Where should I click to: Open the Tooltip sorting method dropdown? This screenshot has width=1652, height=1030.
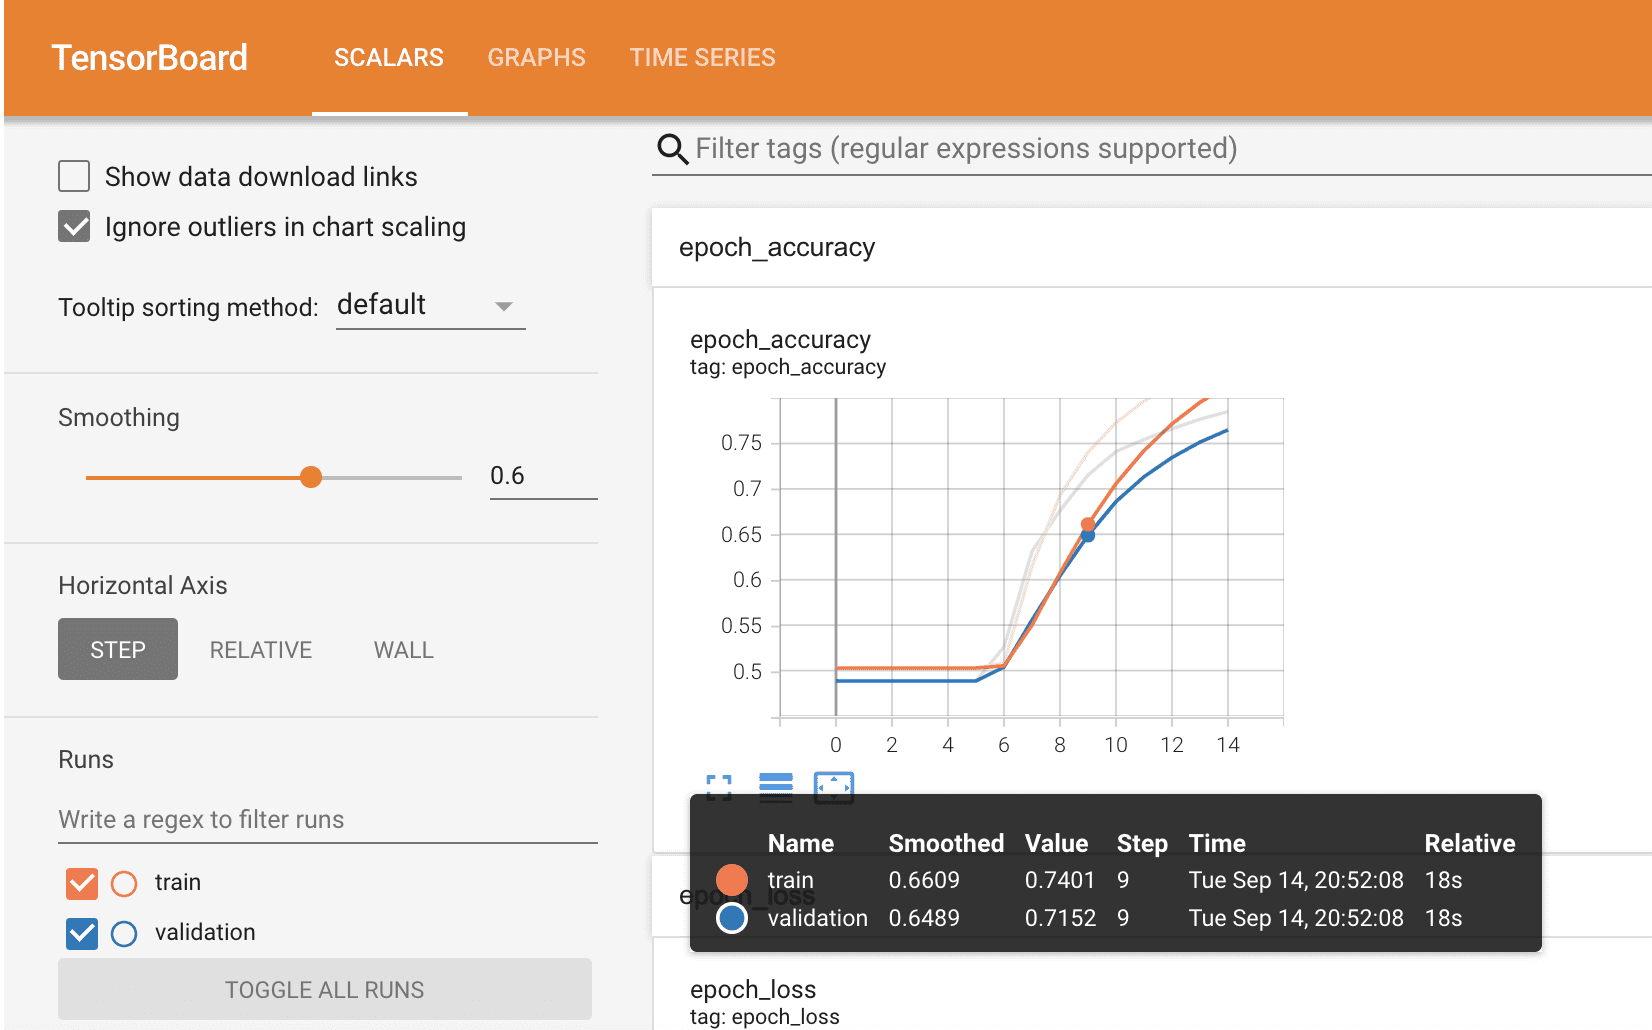[430, 305]
